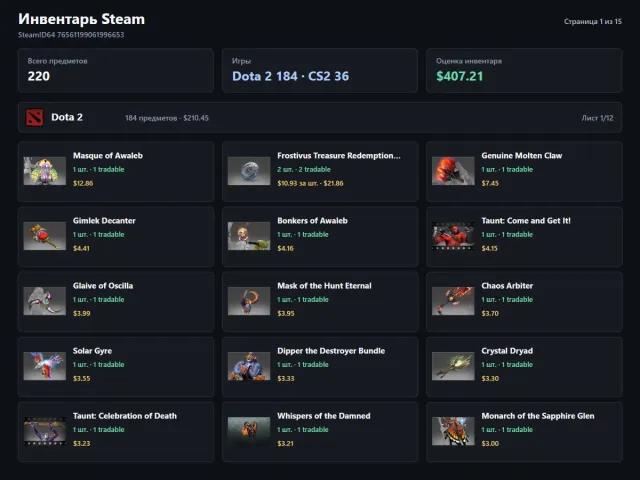
Task: Click the Masque of Awaleb title
Action: [x=108, y=156]
